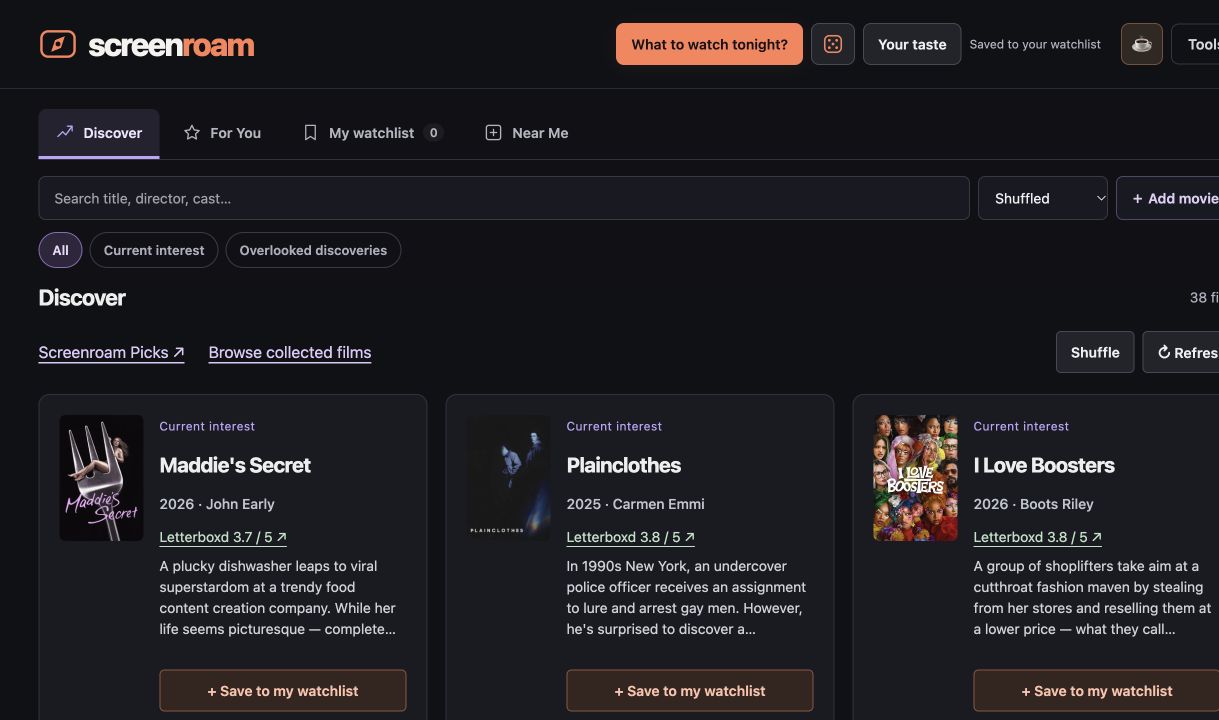Viewport: 1219px width, 720px height.
Task: Click the Plainclothes title
Action: pos(623,465)
